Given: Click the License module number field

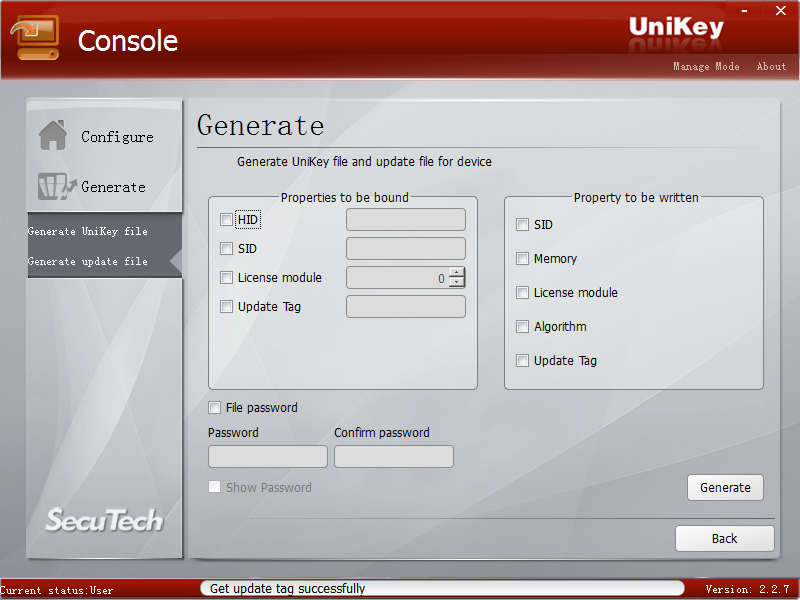Looking at the screenshot, I should coord(397,278).
